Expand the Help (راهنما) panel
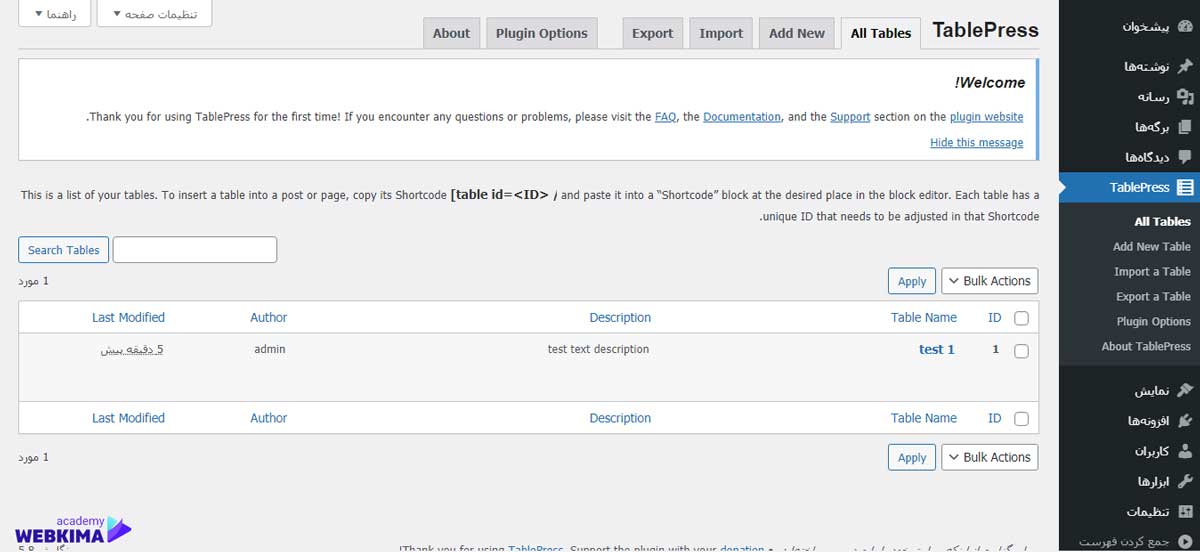 pos(54,14)
